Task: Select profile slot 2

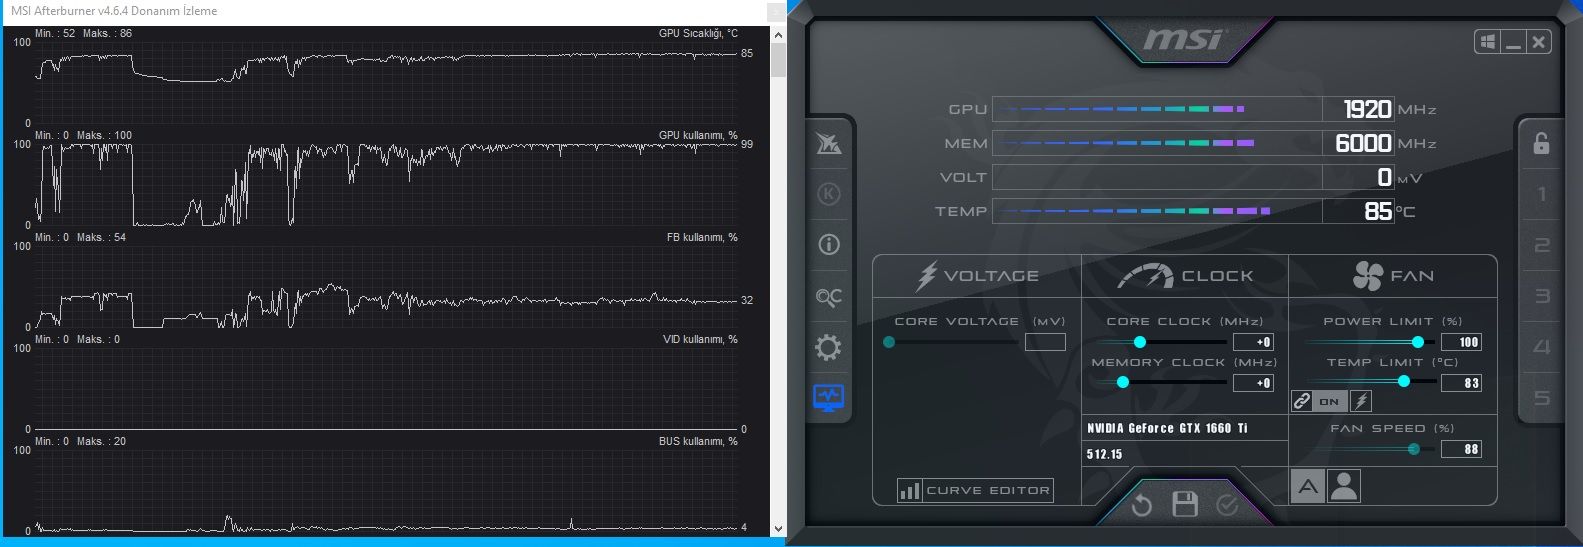Action: point(1541,245)
